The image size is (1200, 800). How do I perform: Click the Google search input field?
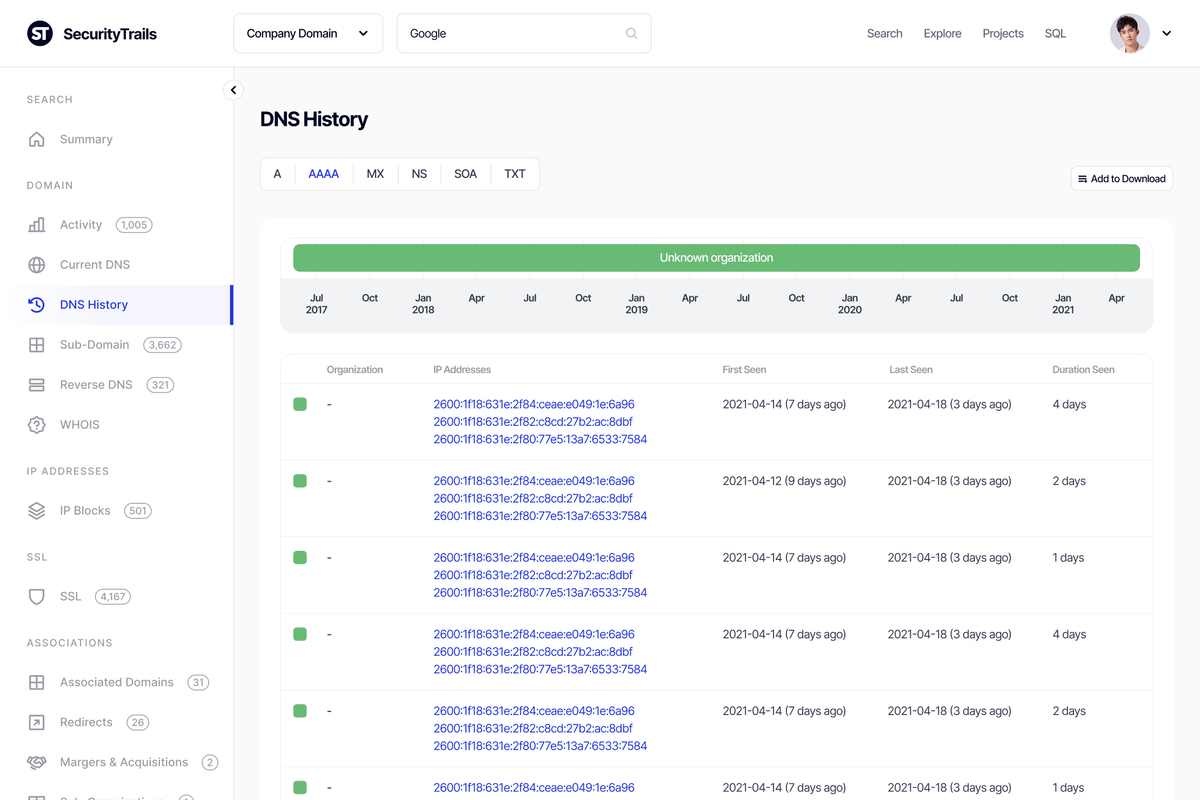point(524,34)
